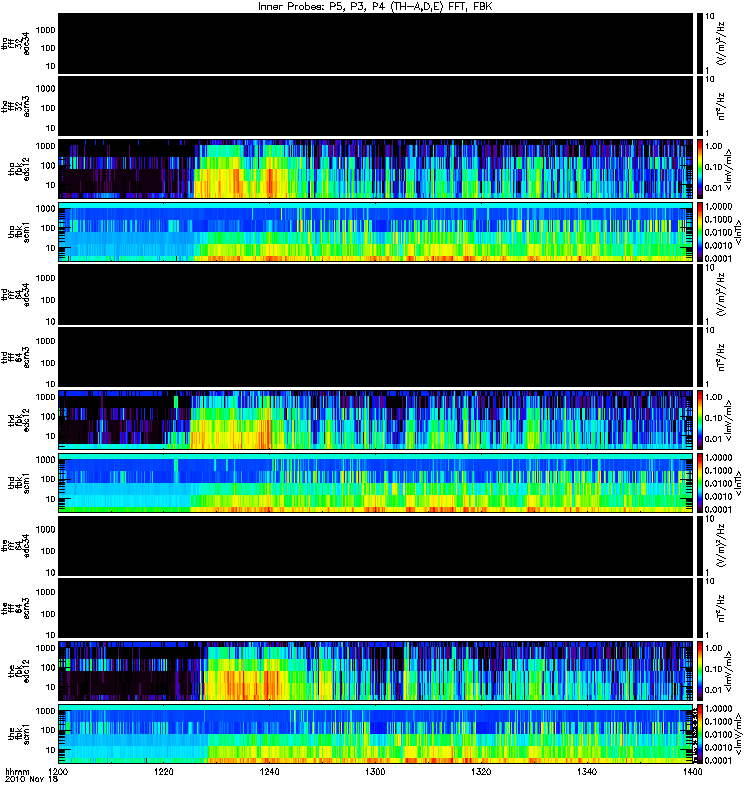Image resolution: width=750 pixels, height=800 pixels.
Task: Click the tha fbk scm1 spectrogram panel
Action: 376,232
